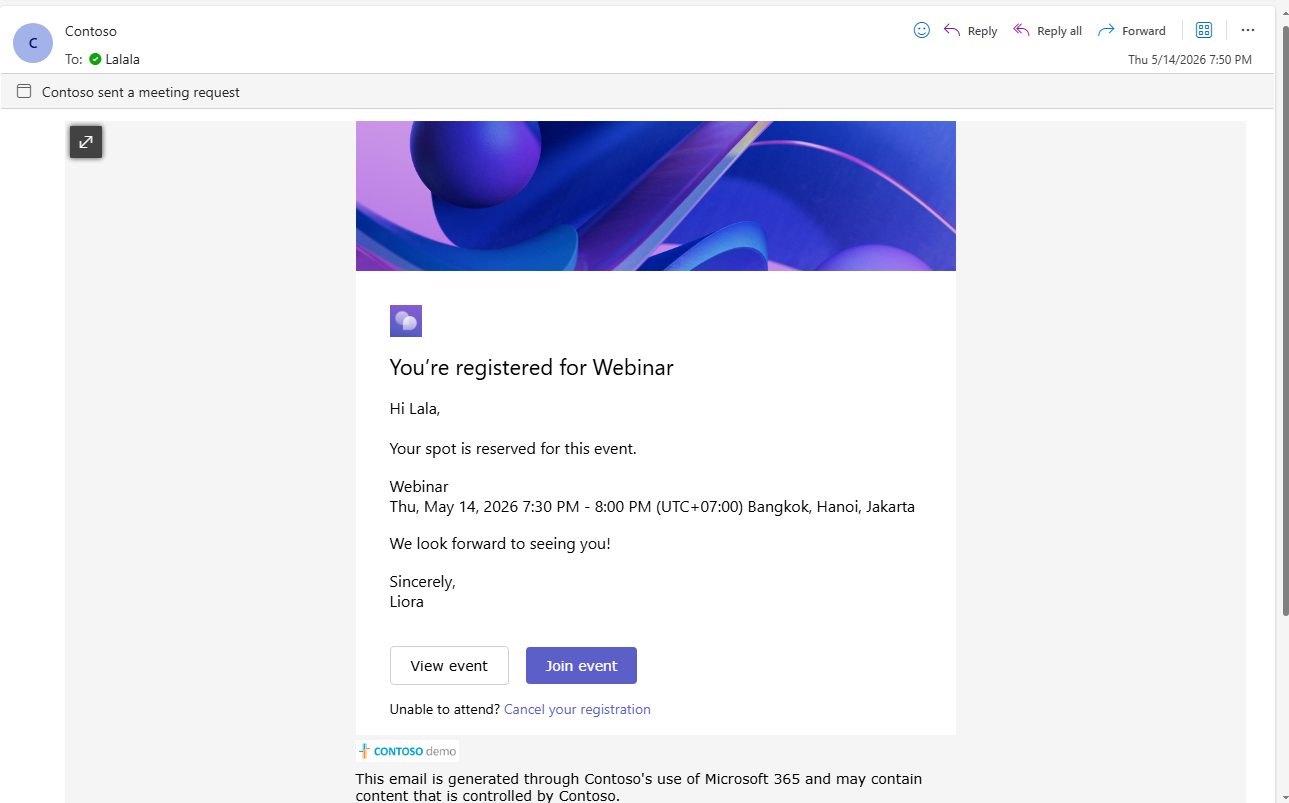Reply to the Contoso email

click(970, 31)
